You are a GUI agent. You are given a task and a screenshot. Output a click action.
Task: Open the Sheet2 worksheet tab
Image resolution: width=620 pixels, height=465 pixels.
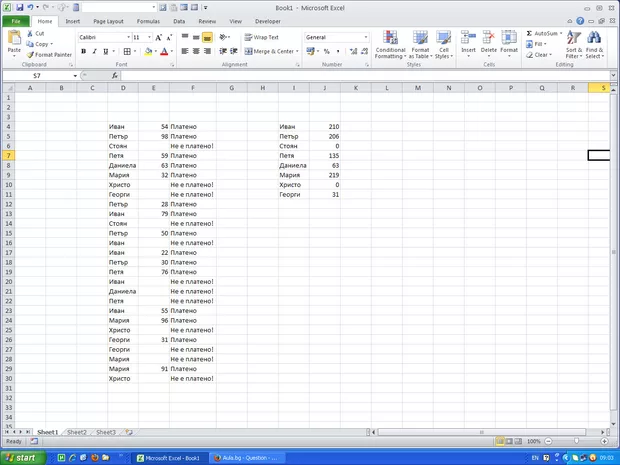tap(76, 432)
